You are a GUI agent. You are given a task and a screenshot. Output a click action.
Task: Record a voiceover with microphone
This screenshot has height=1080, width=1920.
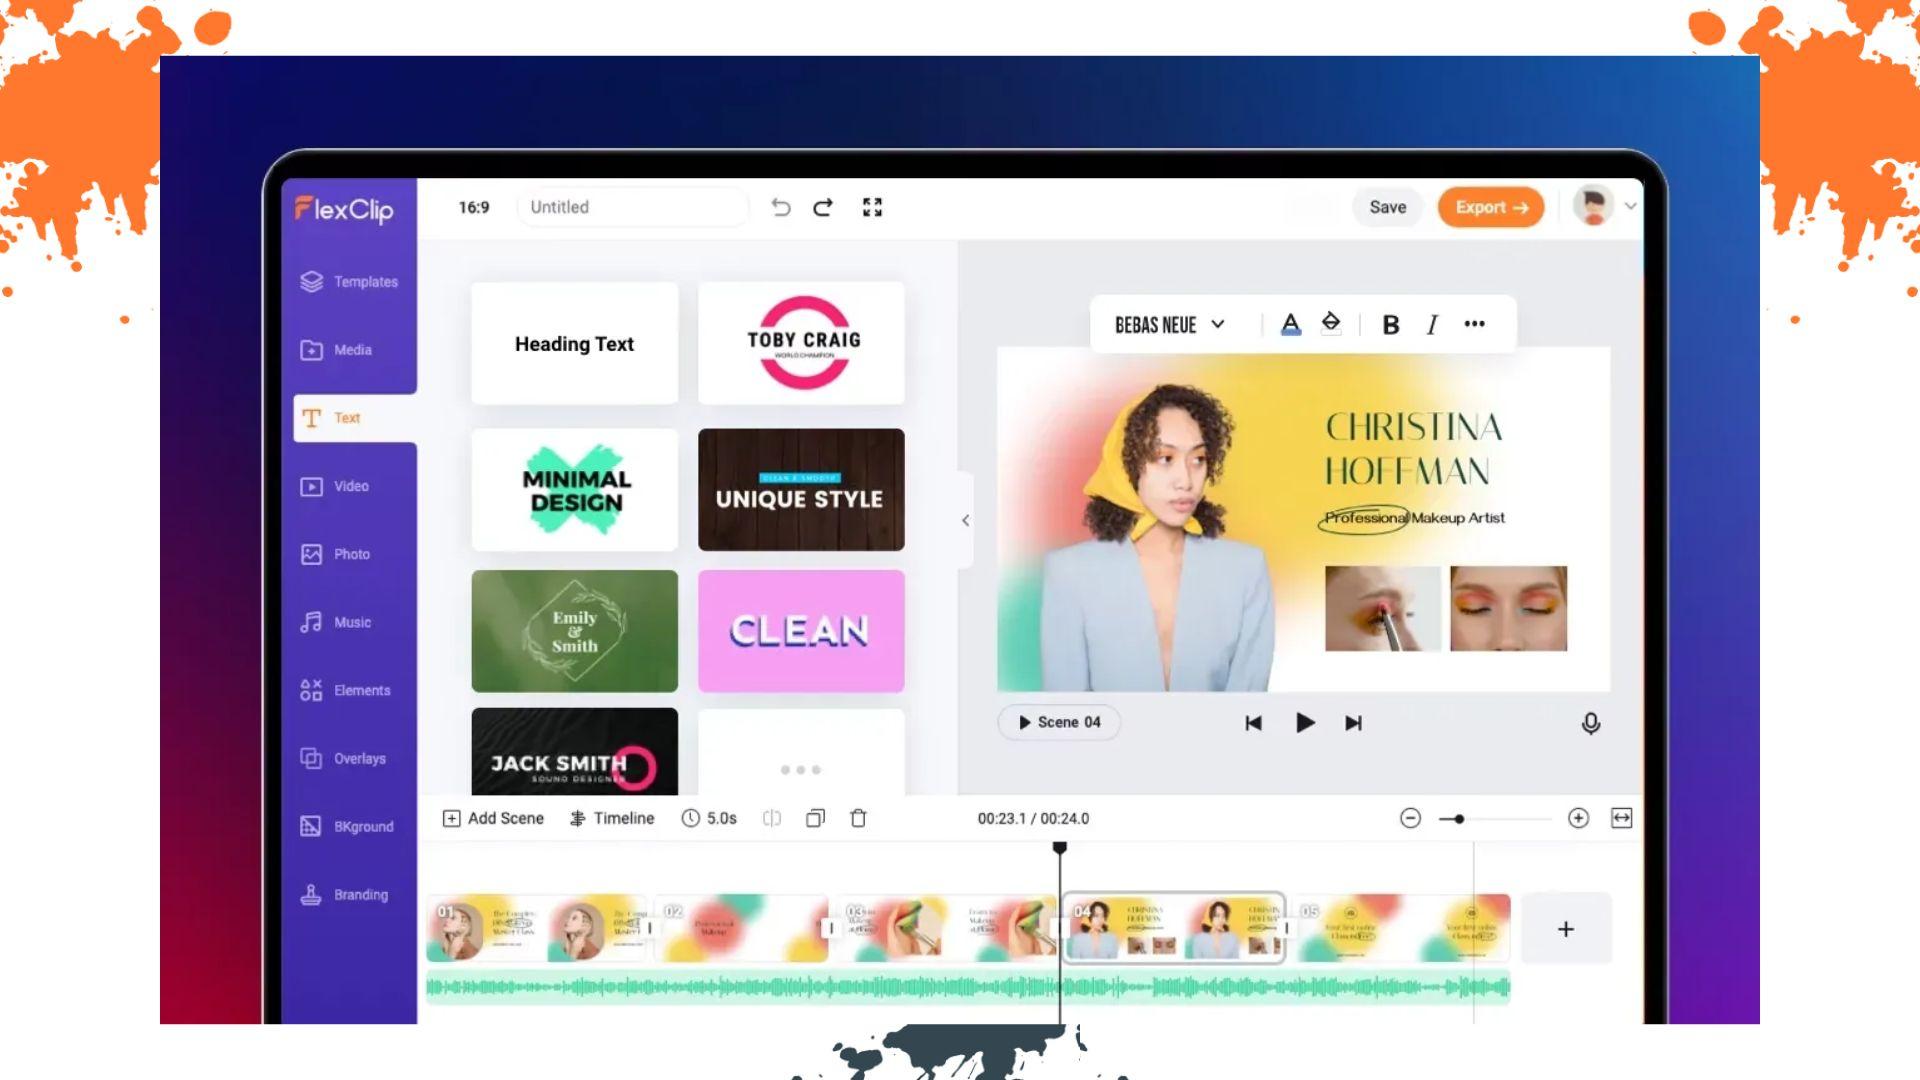[x=1590, y=723]
